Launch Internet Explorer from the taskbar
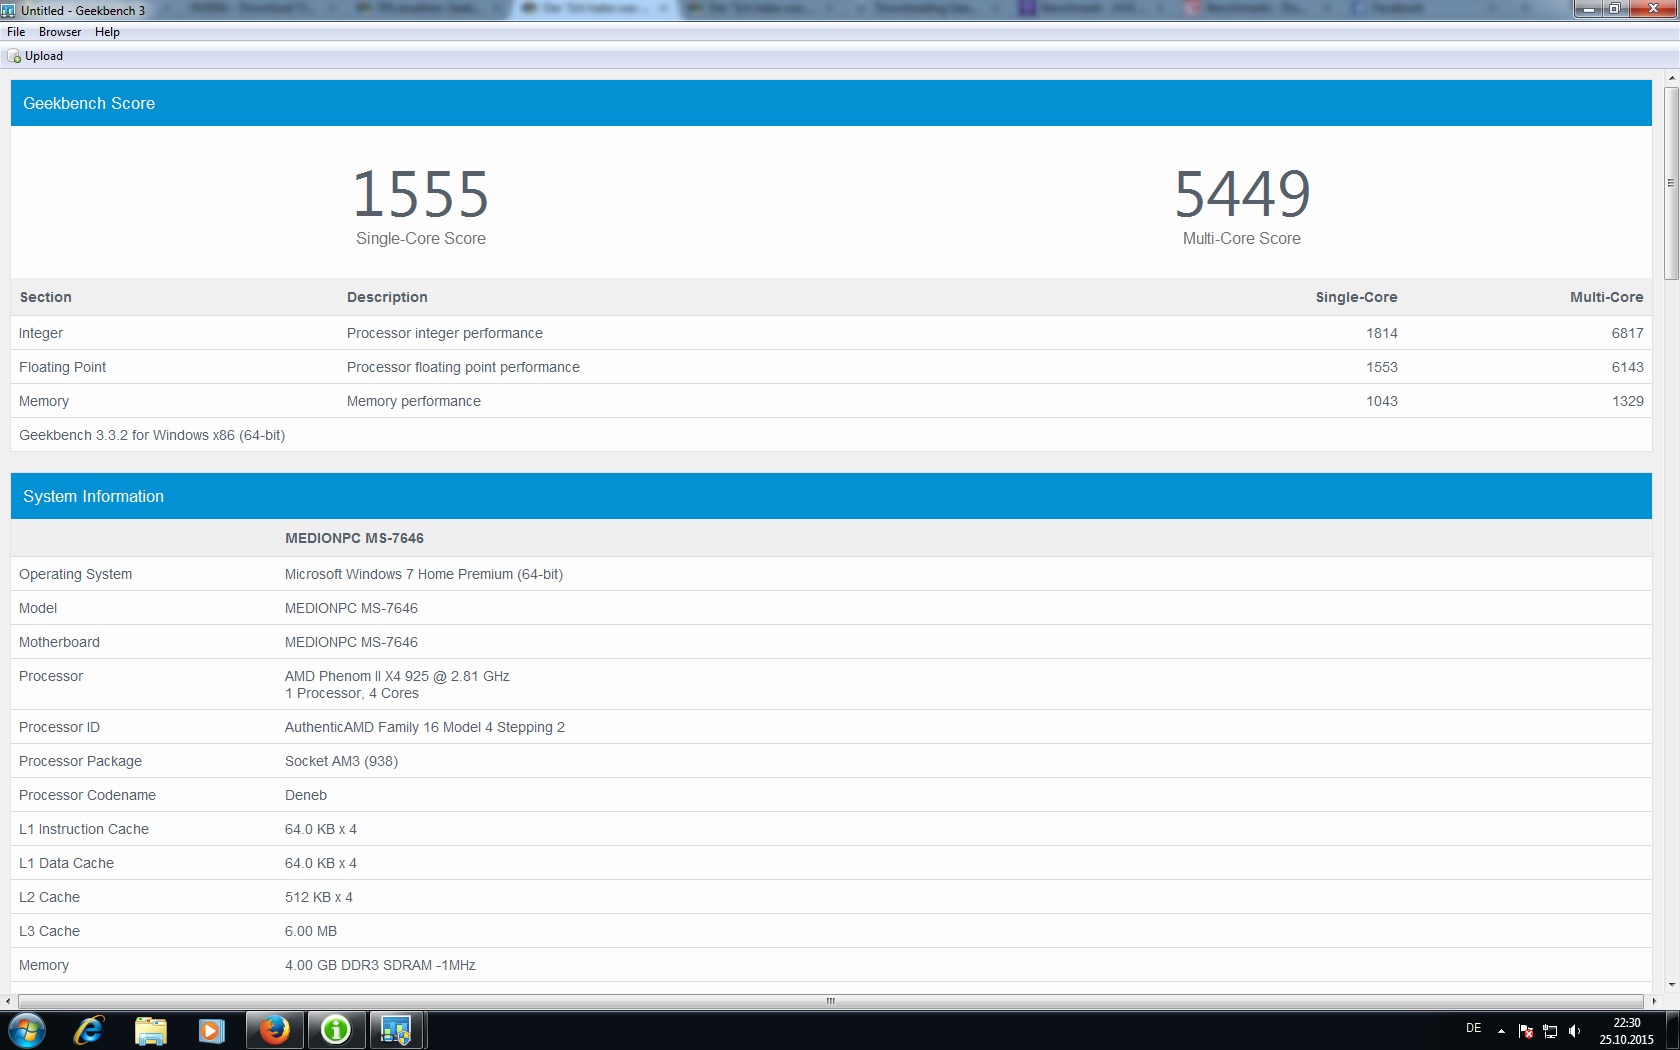Image resolution: width=1680 pixels, height=1050 pixels. (x=89, y=1030)
